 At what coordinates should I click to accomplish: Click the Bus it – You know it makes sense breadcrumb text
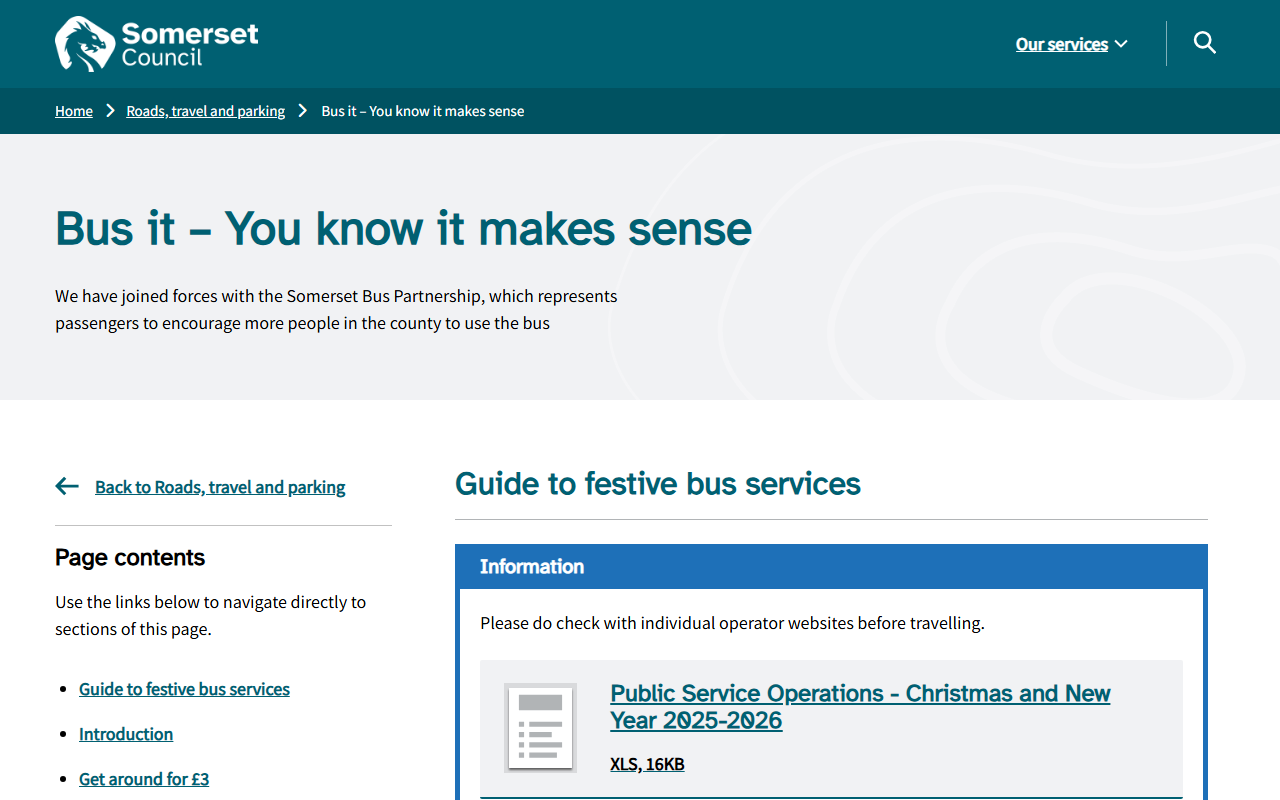(423, 111)
